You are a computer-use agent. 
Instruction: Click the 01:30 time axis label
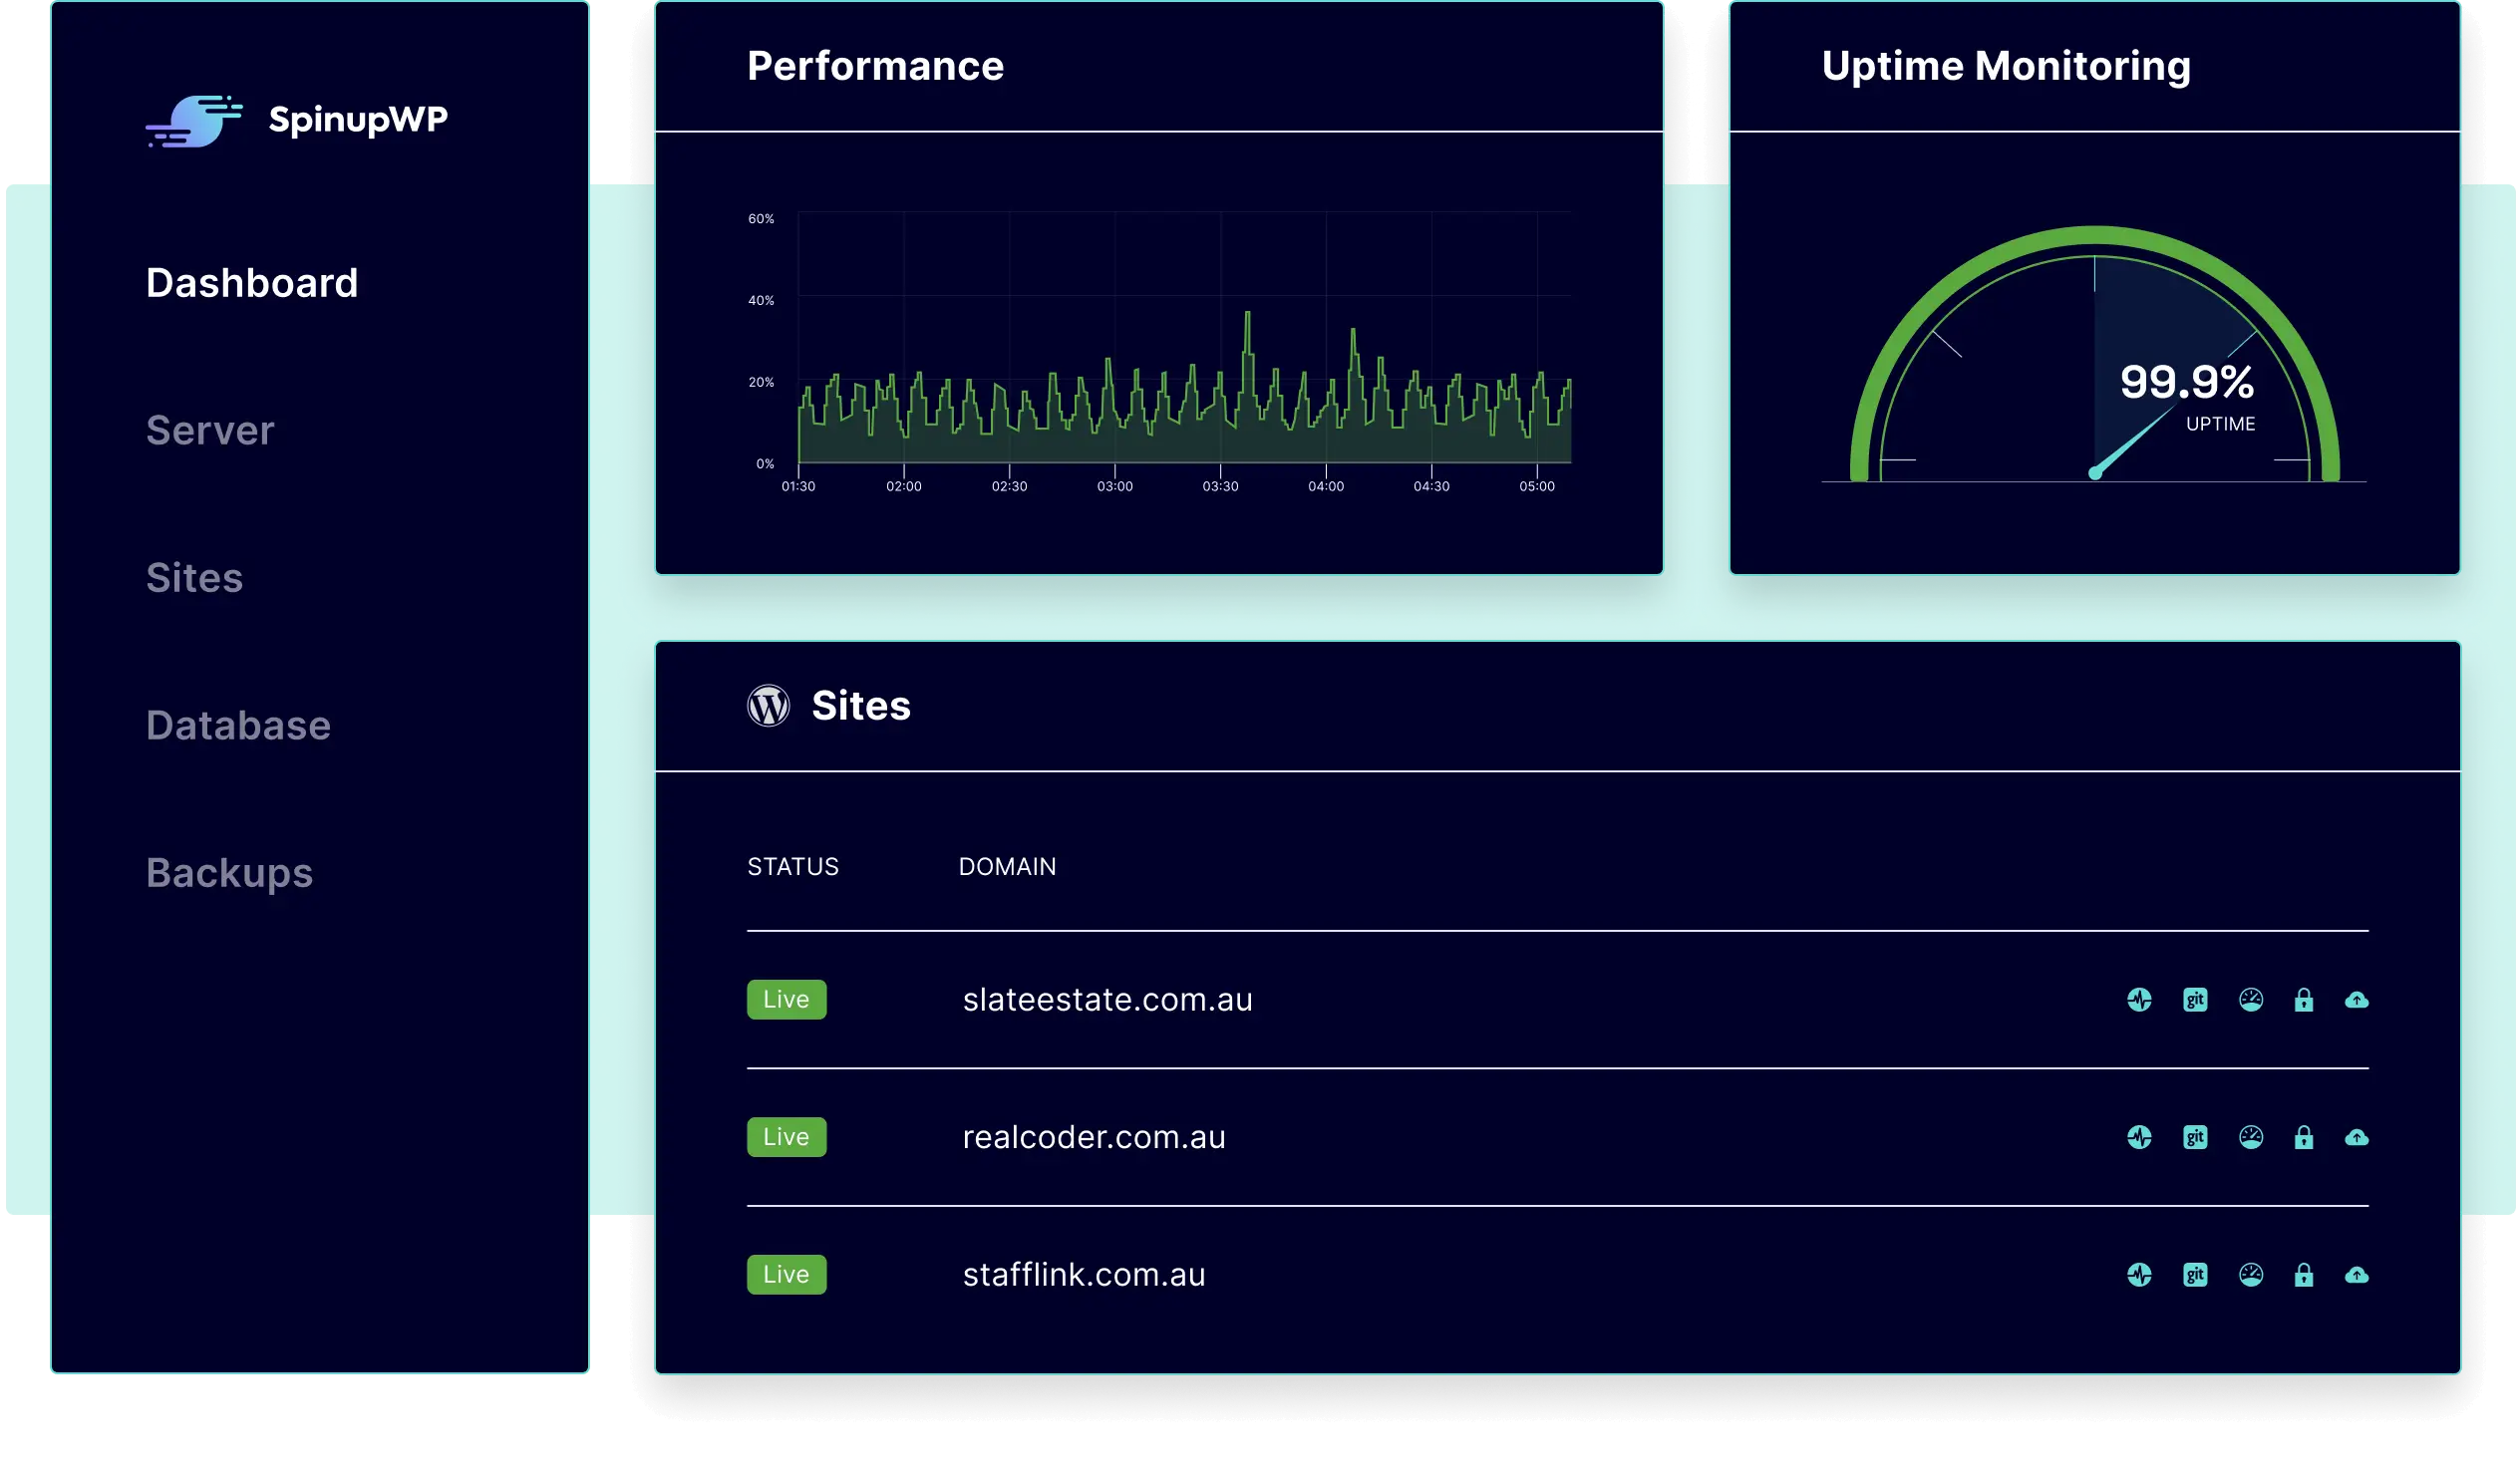click(798, 487)
